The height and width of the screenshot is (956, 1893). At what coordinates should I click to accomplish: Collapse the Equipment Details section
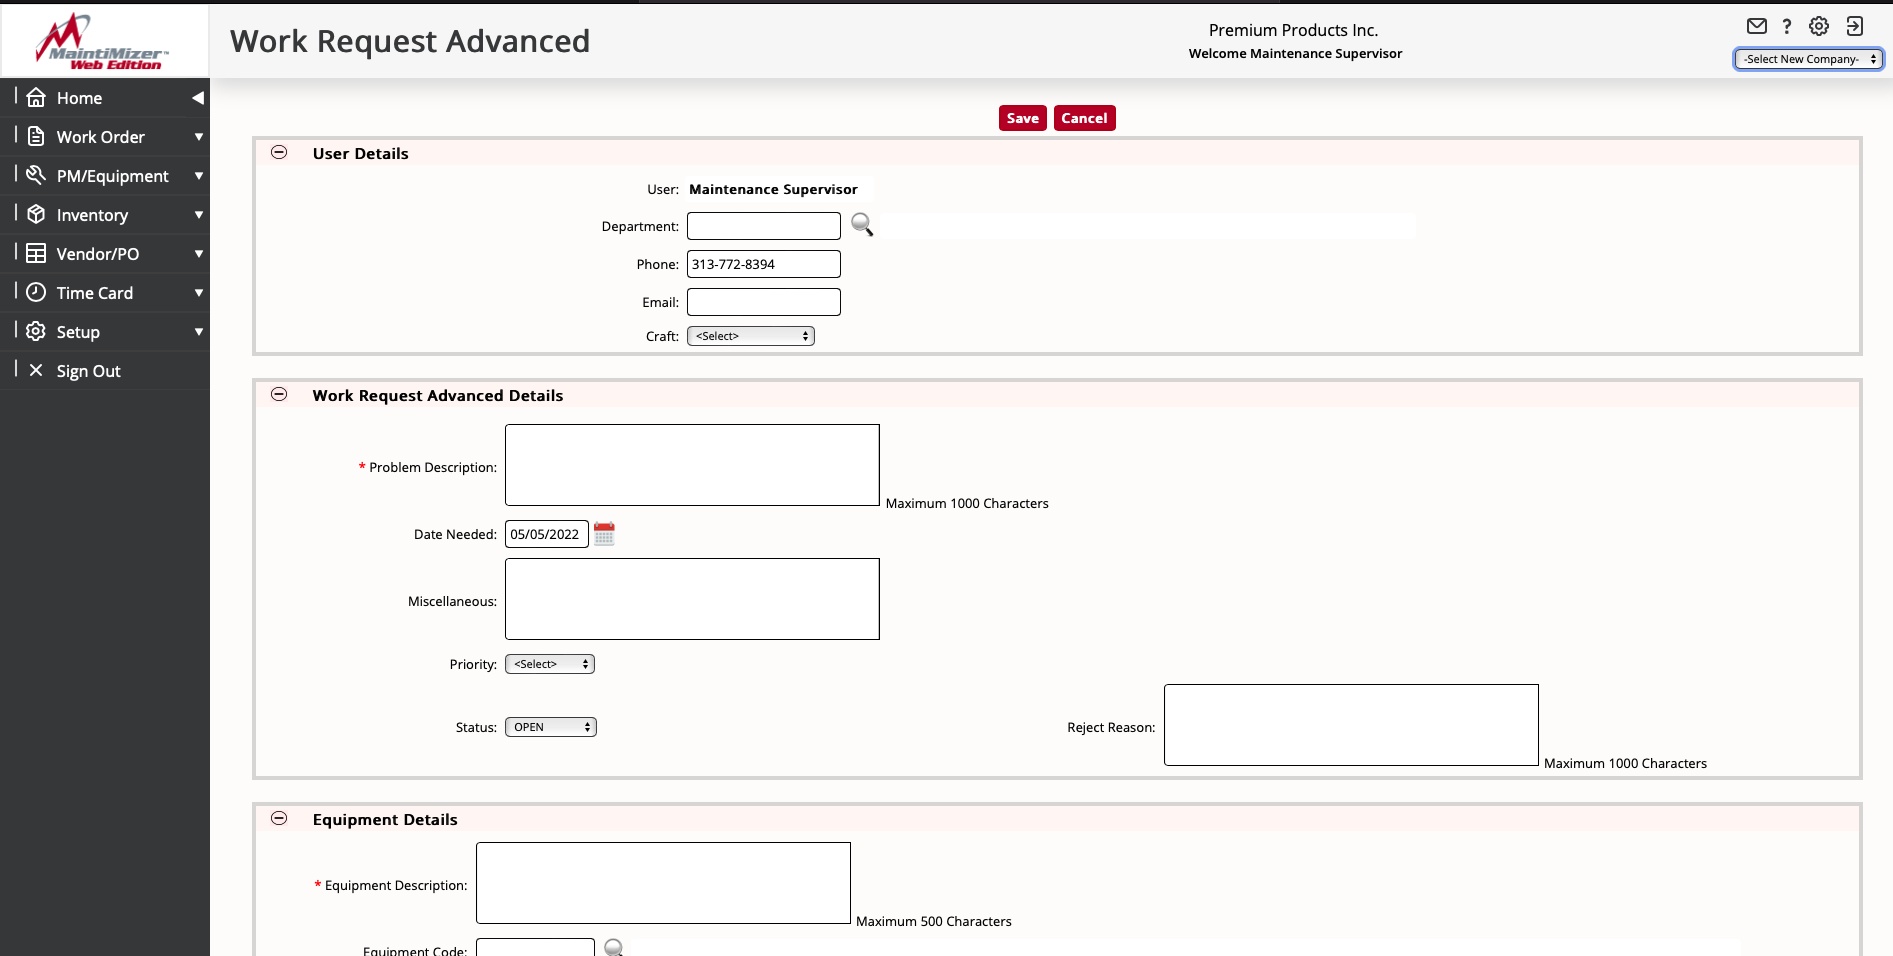pos(278,818)
